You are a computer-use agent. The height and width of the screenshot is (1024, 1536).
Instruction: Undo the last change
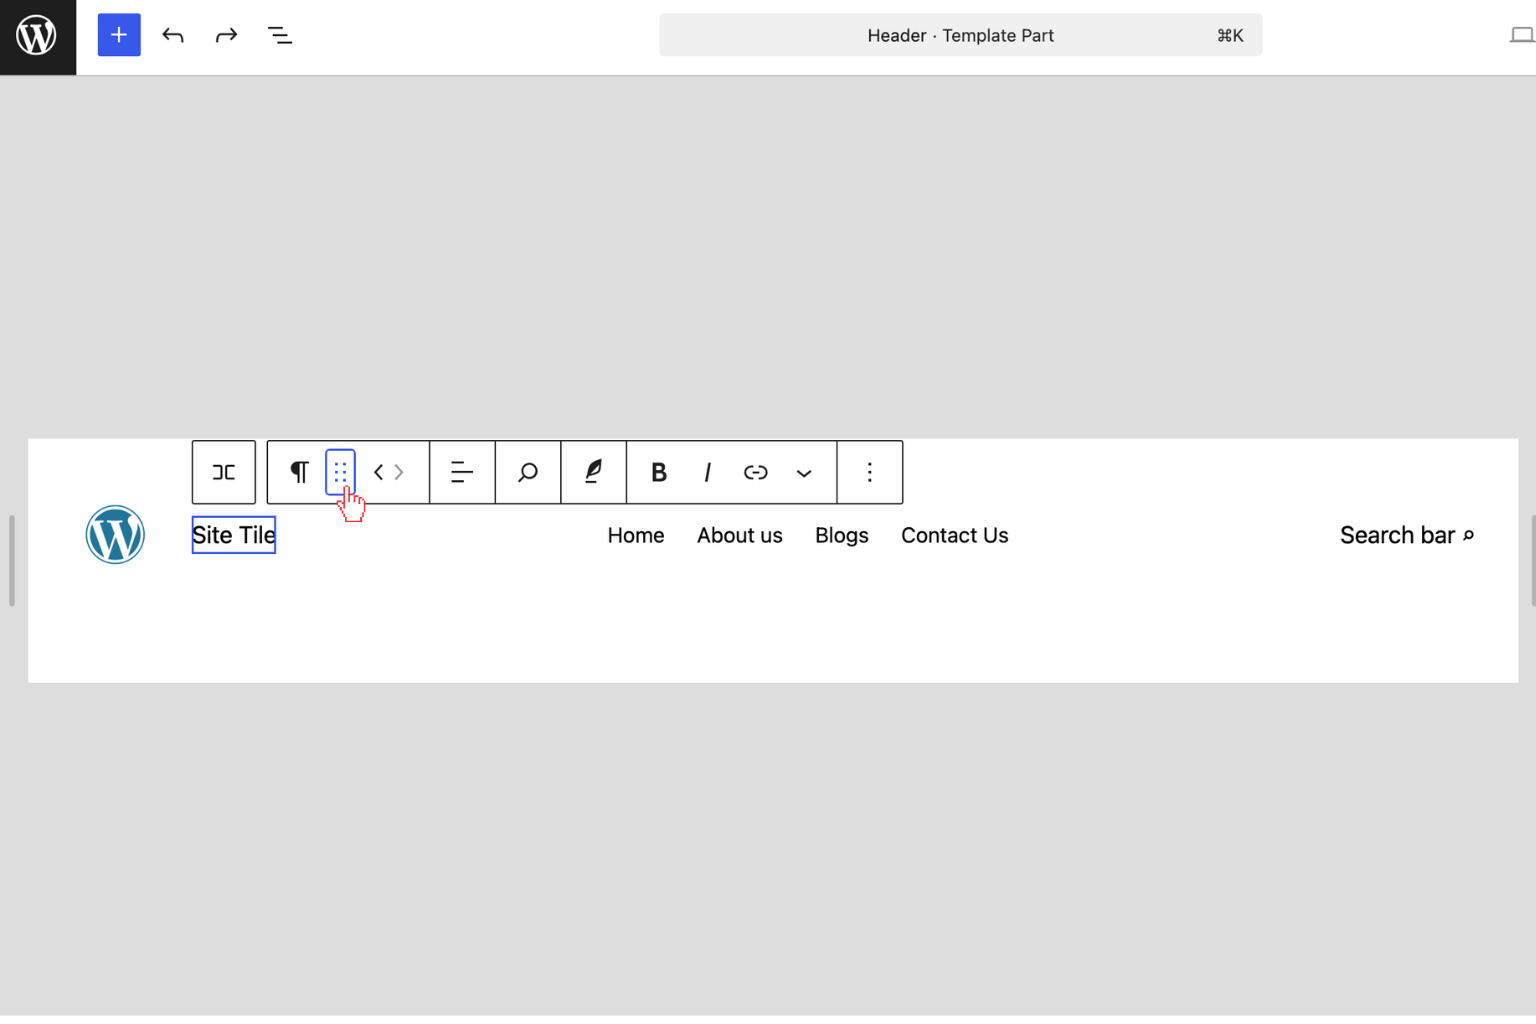173,36
